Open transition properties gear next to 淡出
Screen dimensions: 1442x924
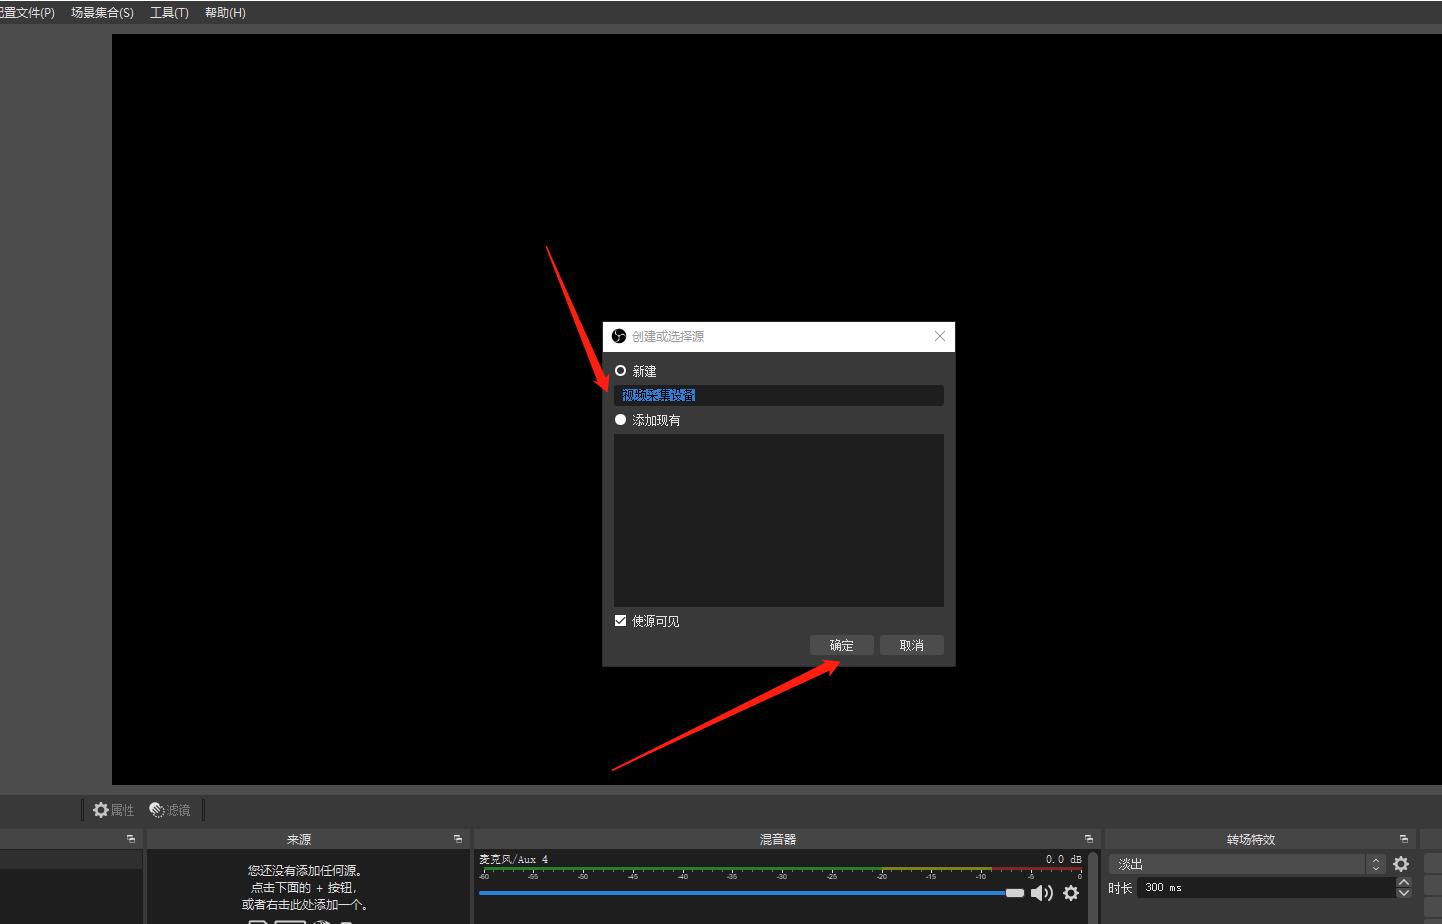pyautogui.click(x=1401, y=864)
